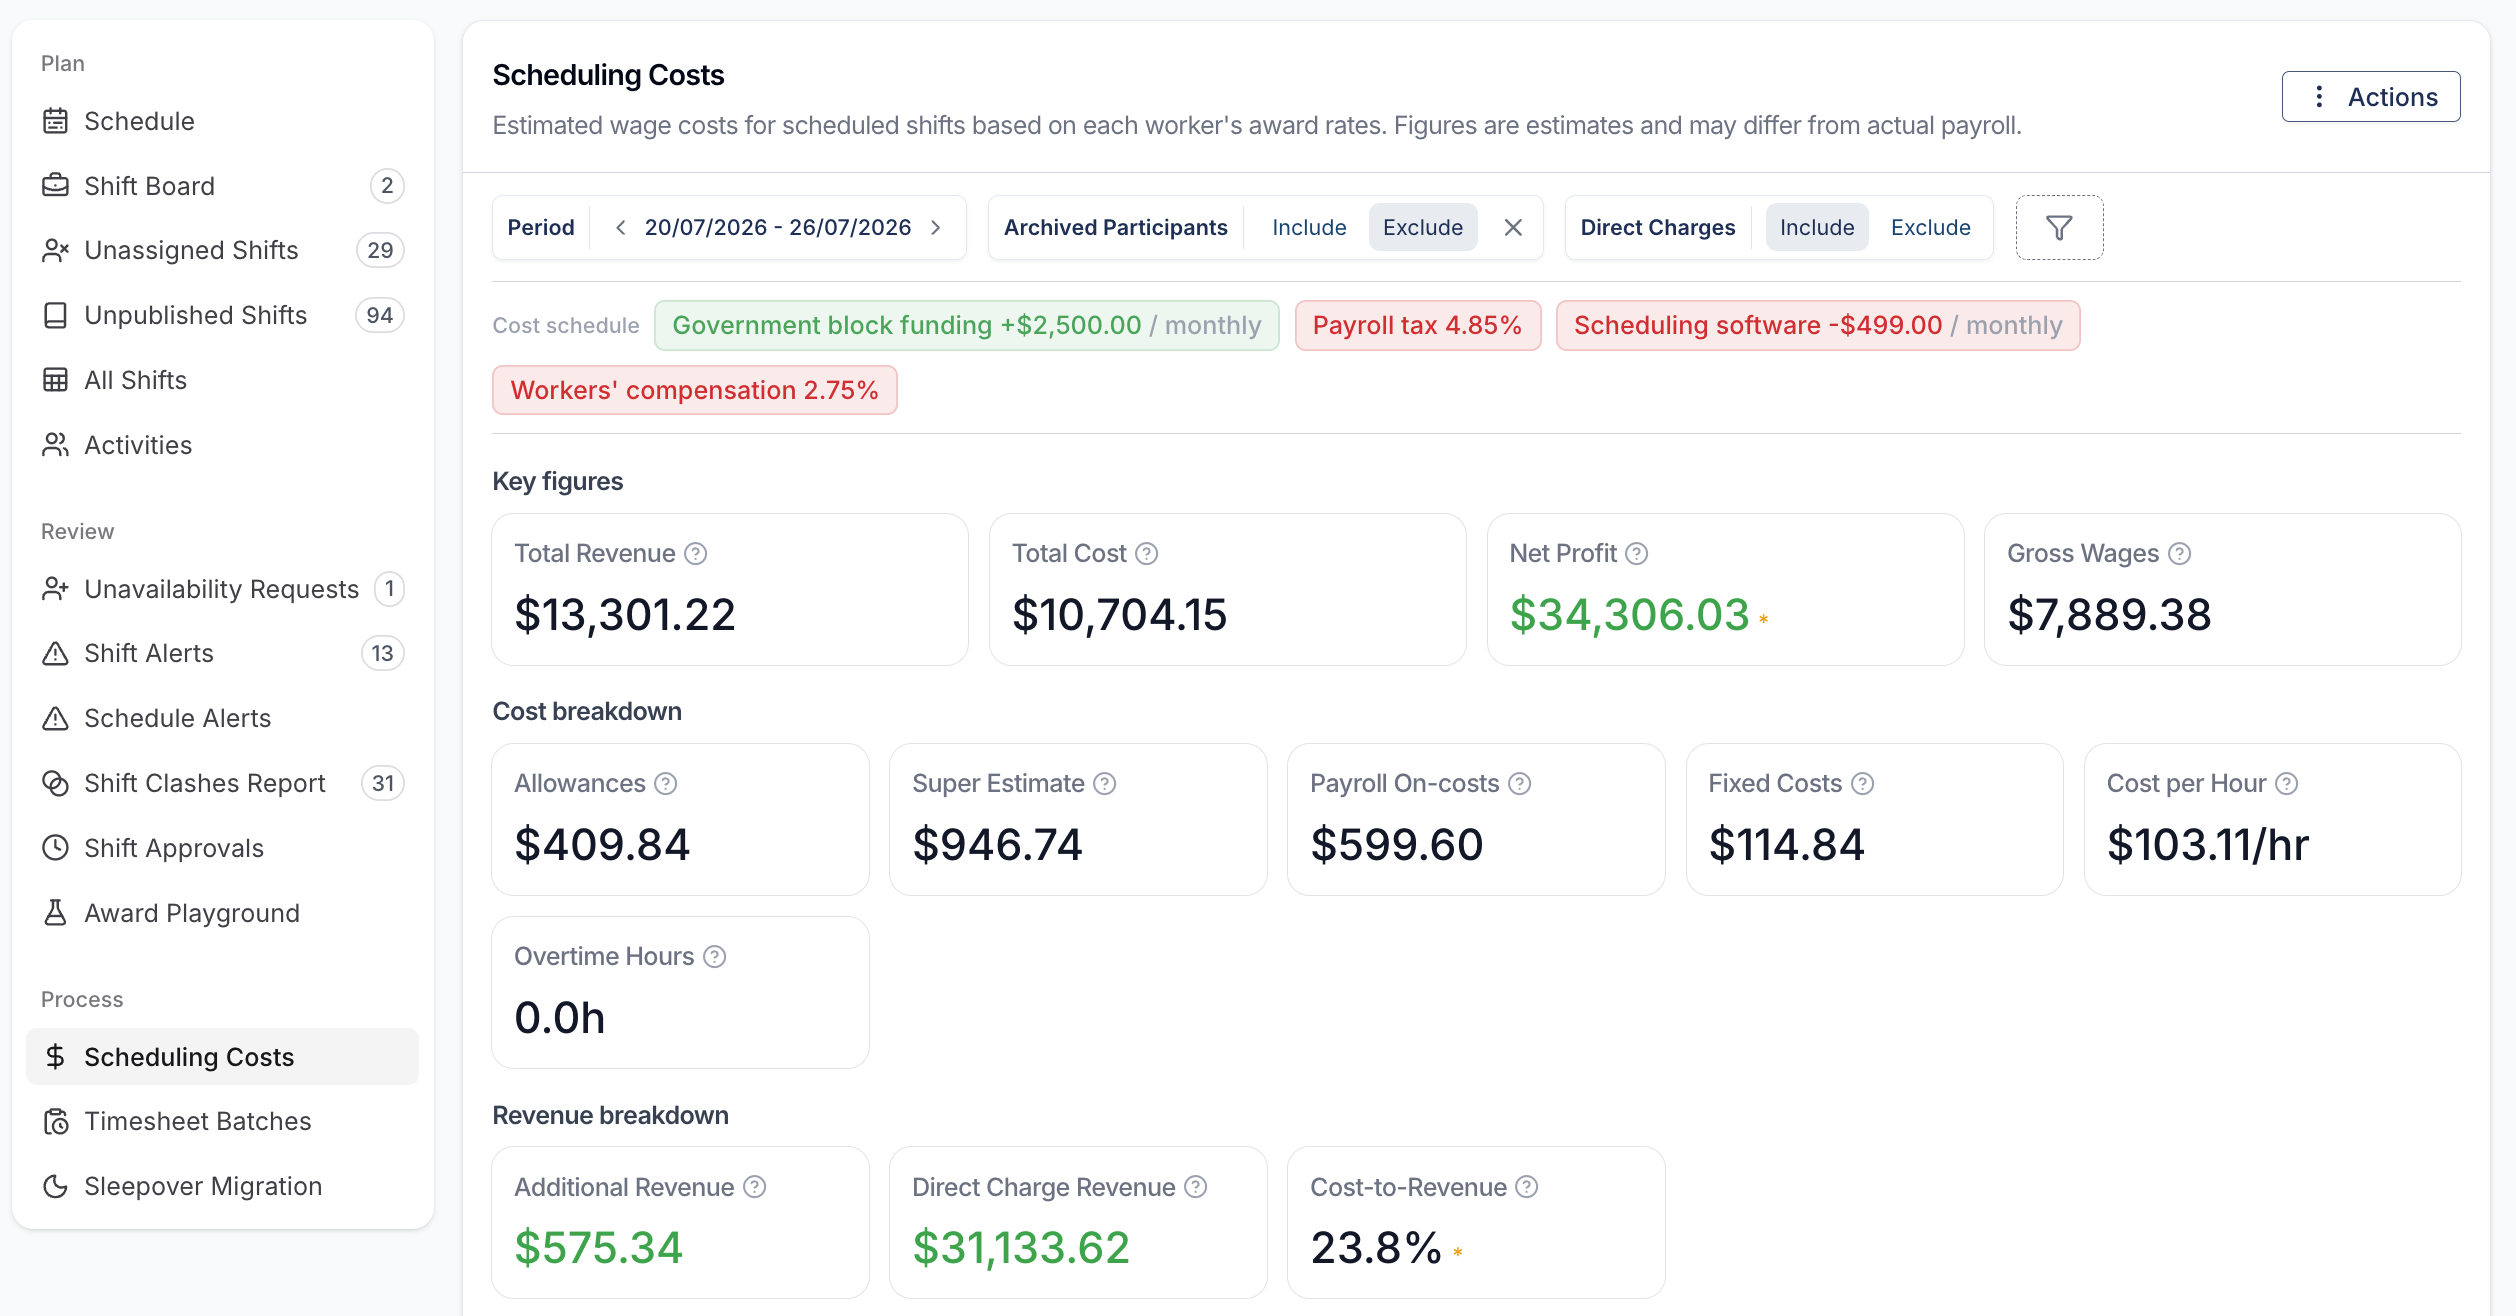Image resolution: width=2516 pixels, height=1316 pixels.
Task: Click the help icon beside Total Revenue
Action: tap(696, 554)
